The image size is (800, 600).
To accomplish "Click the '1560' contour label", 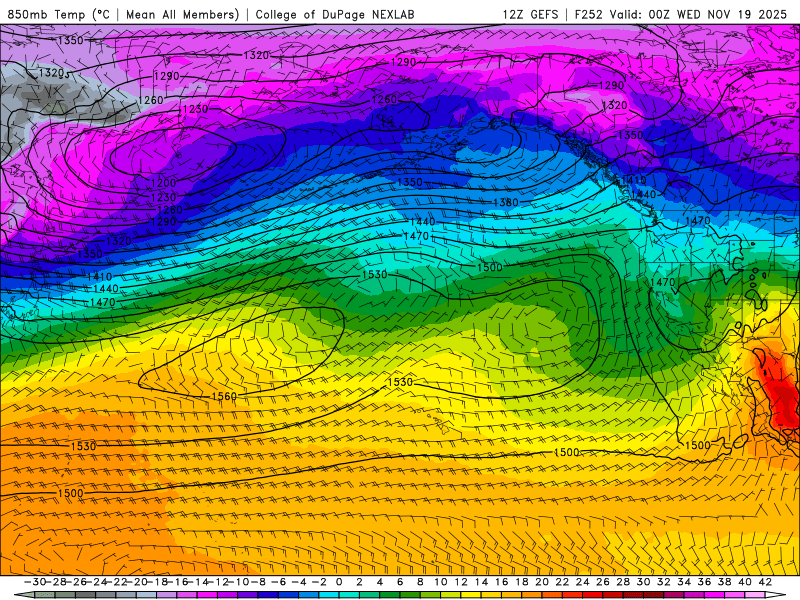I will [224, 396].
